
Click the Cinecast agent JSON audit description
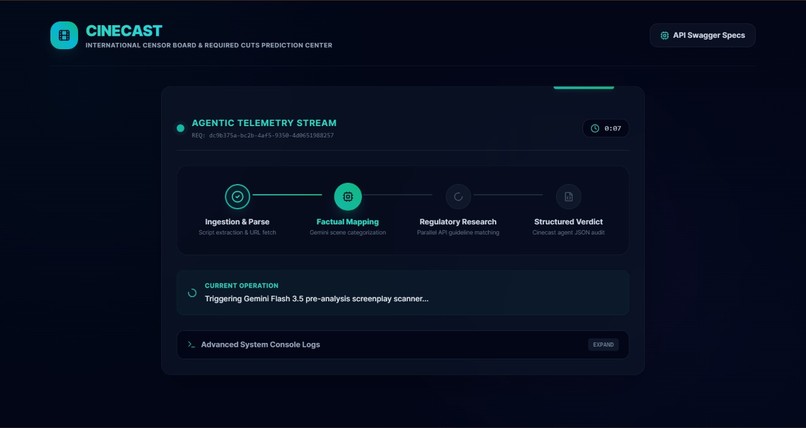point(569,233)
